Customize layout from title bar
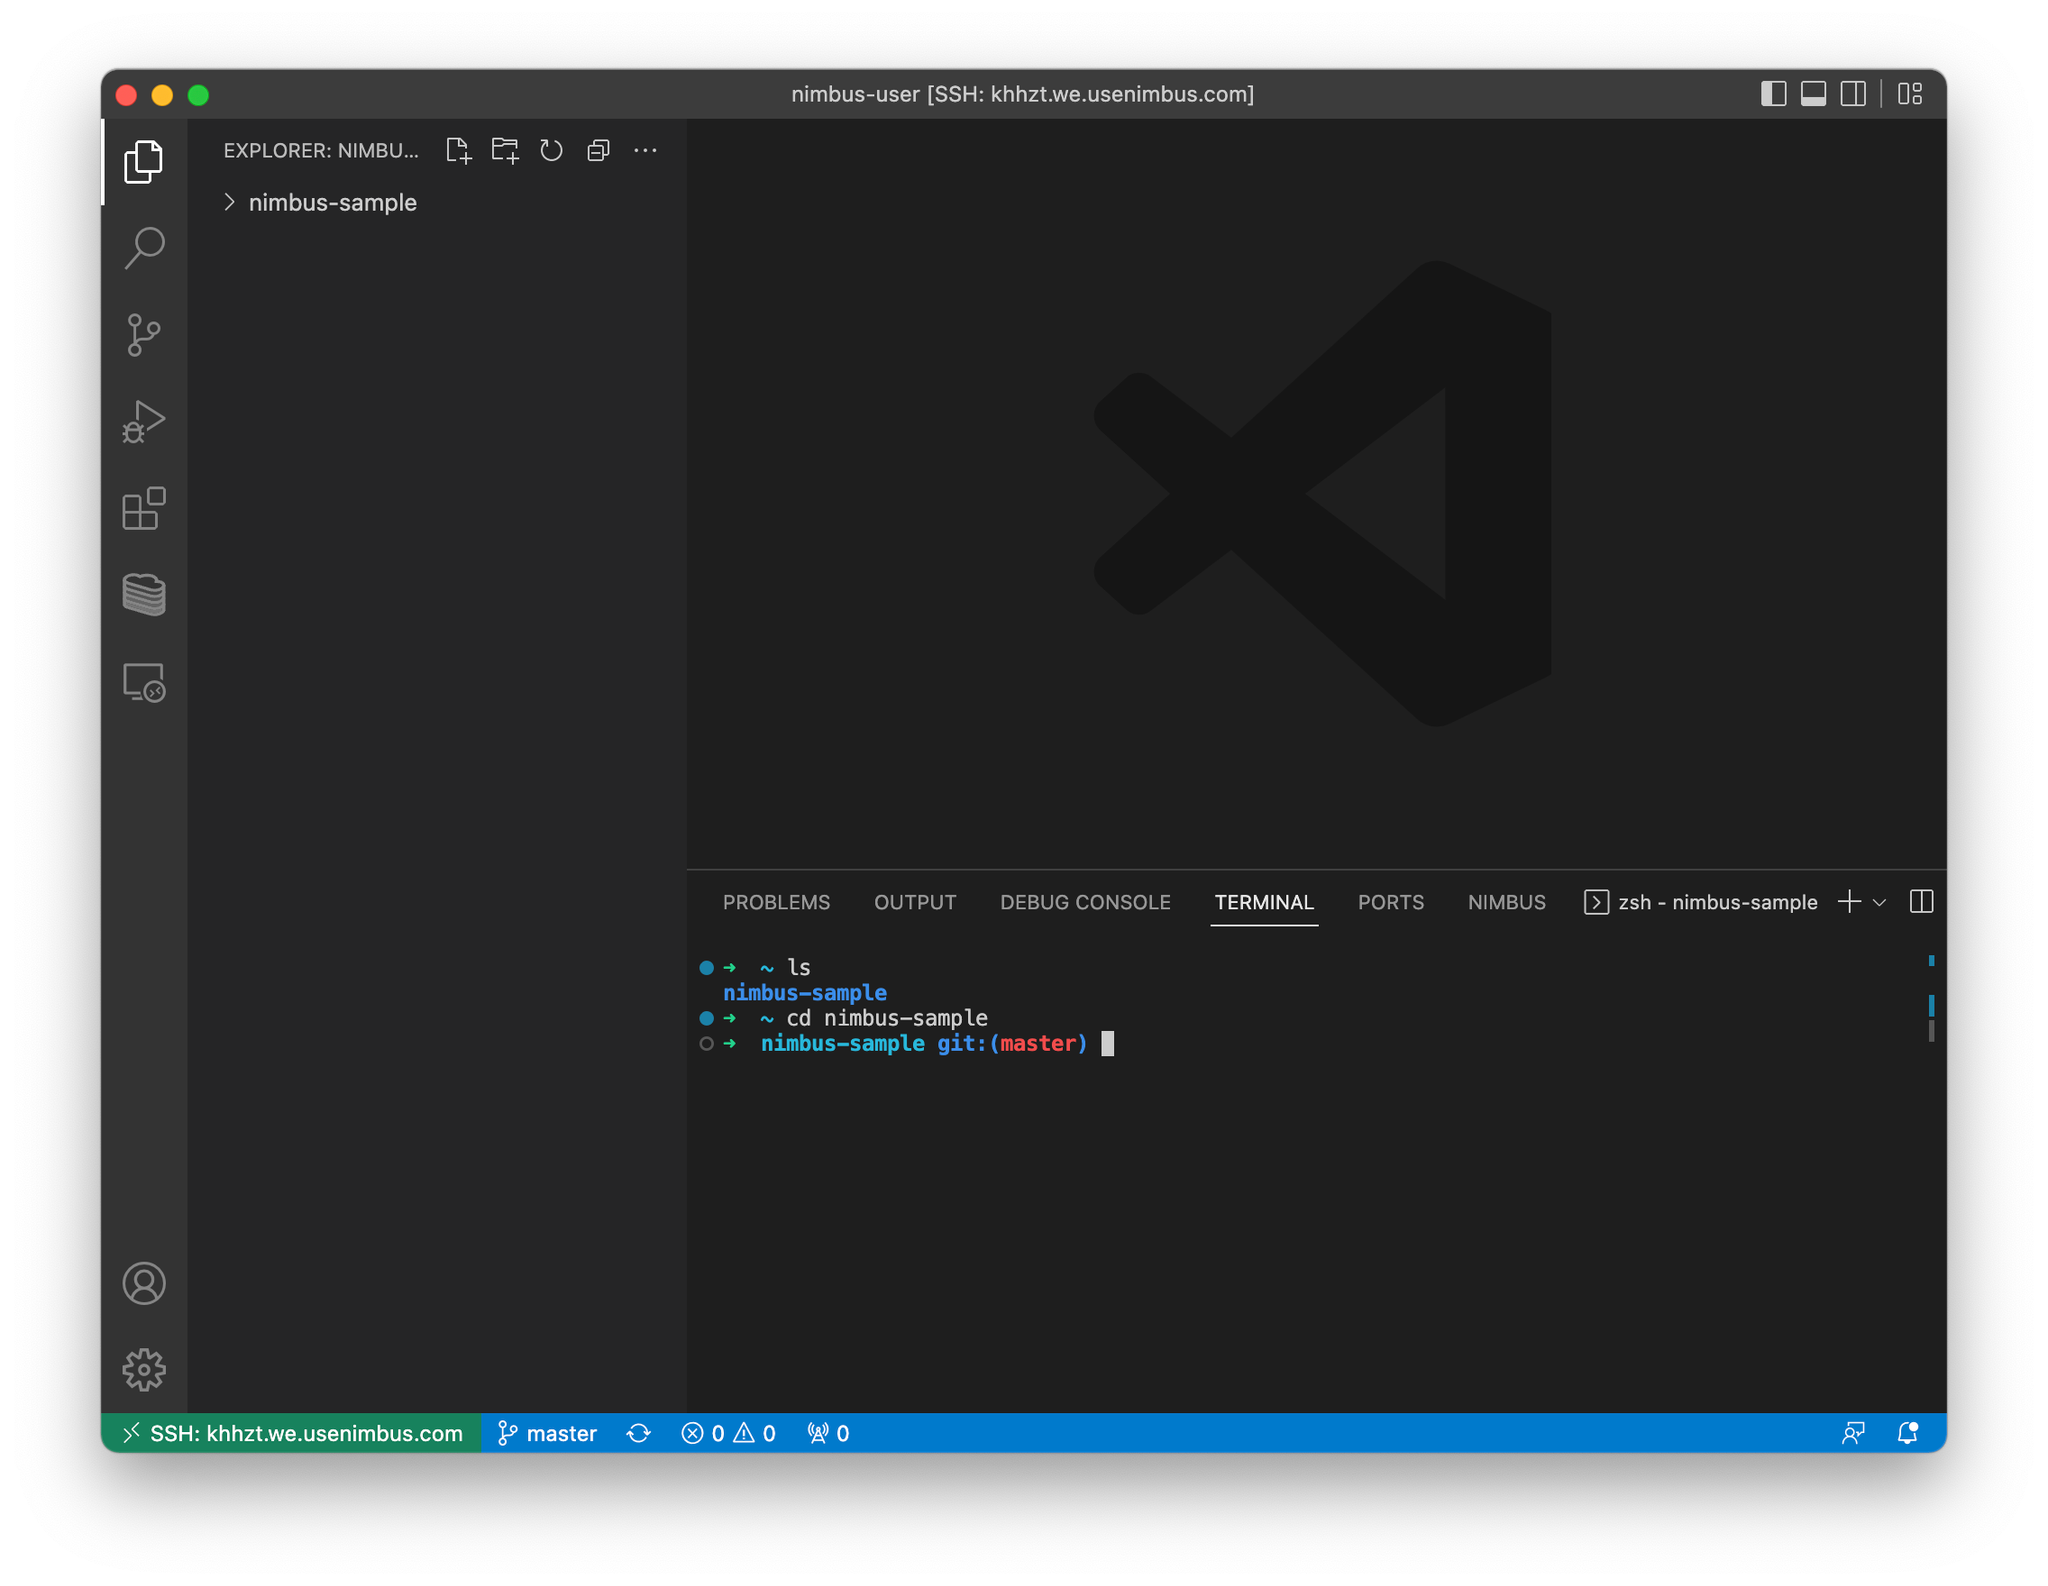 tap(1910, 94)
